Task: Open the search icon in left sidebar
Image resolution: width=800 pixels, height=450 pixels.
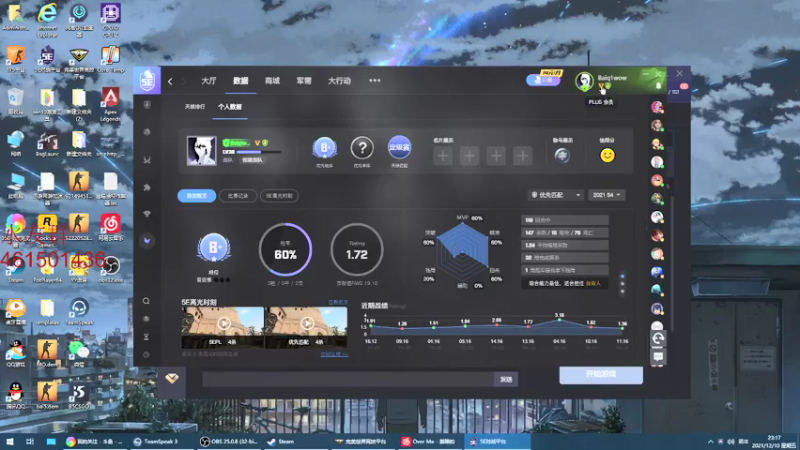Action: coord(146,301)
